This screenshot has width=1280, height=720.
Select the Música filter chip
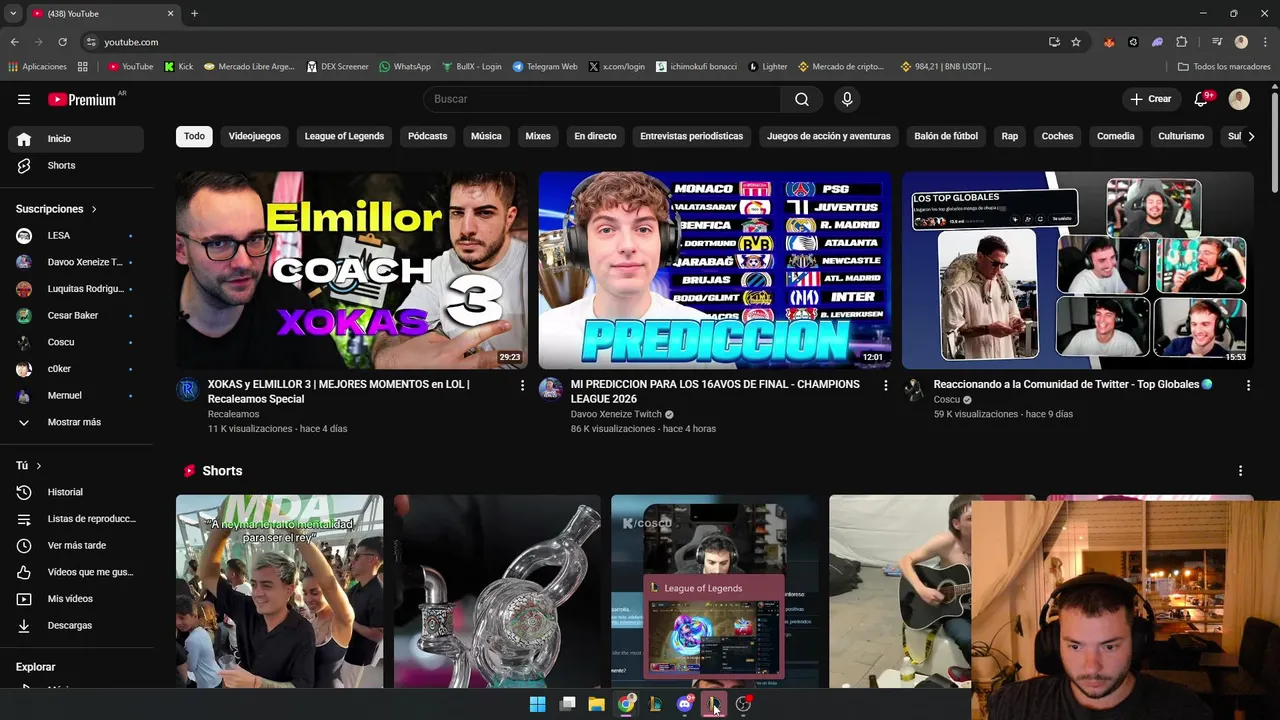(486, 136)
